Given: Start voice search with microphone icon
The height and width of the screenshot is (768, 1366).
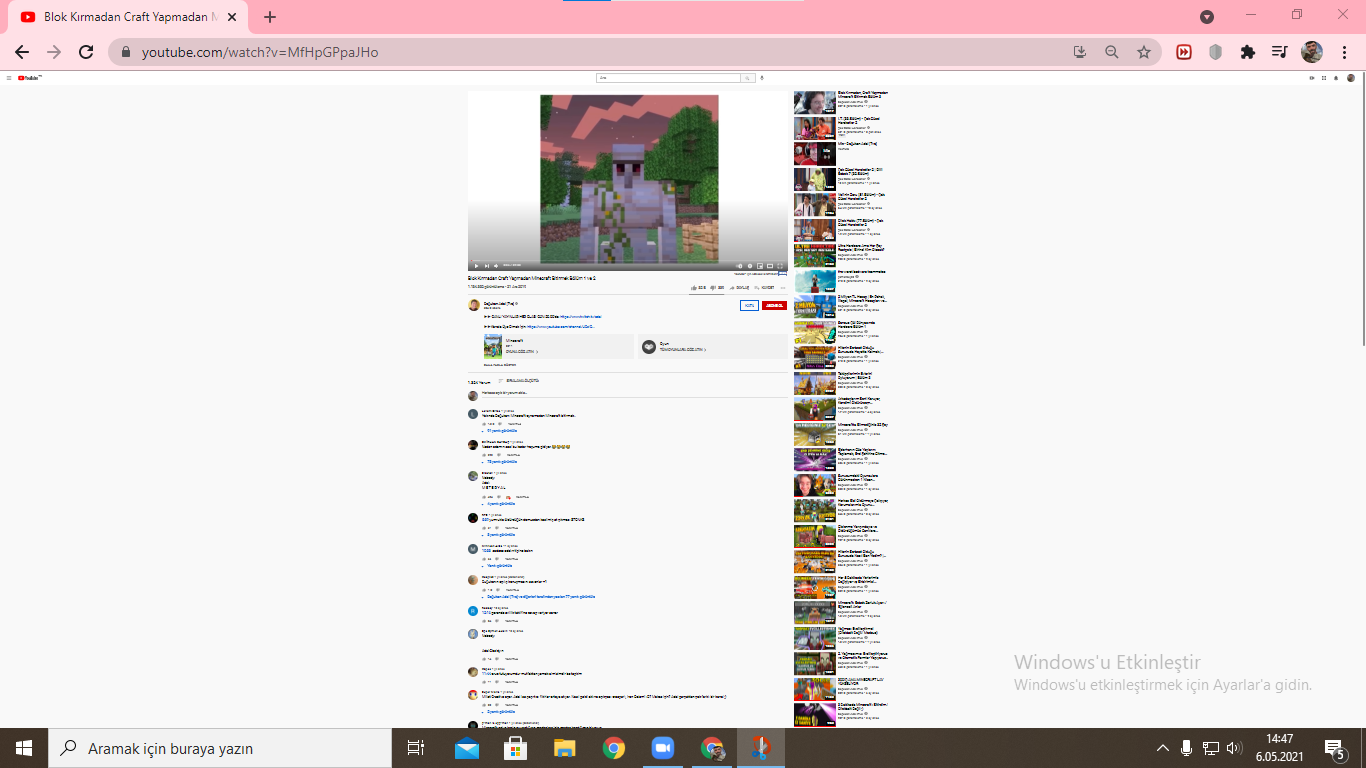Looking at the screenshot, I should (762, 77).
